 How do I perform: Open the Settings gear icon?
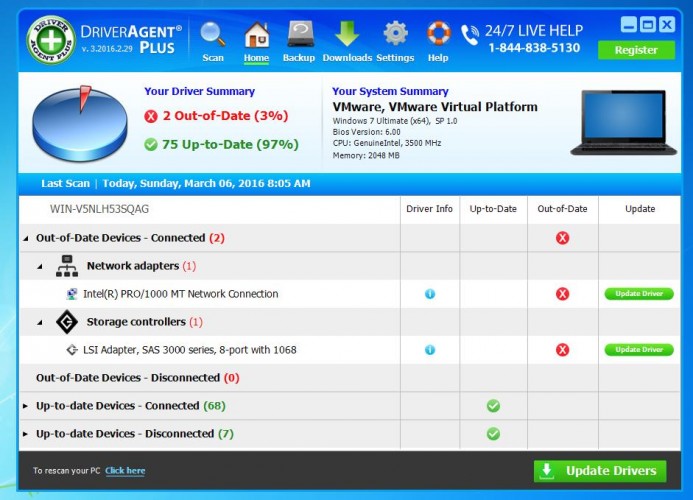click(395, 34)
